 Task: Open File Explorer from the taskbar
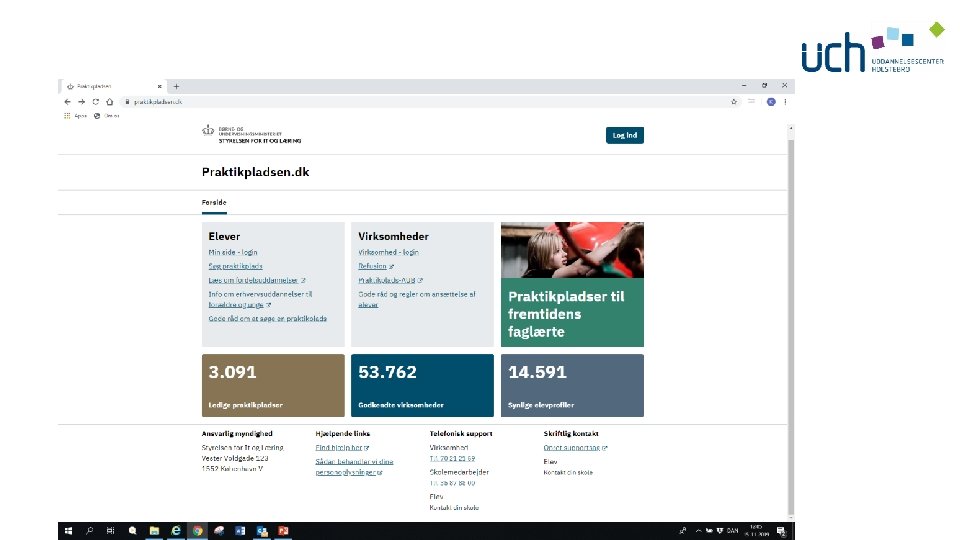(x=154, y=531)
